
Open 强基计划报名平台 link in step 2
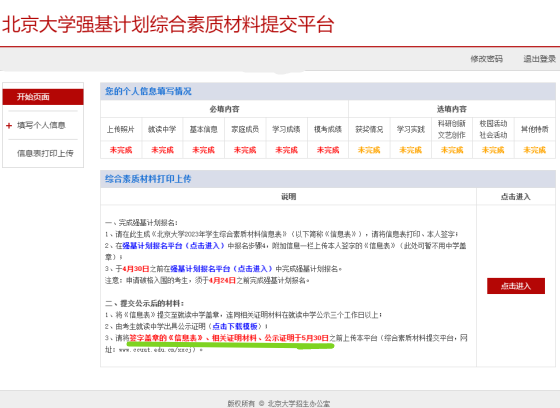[173, 246]
